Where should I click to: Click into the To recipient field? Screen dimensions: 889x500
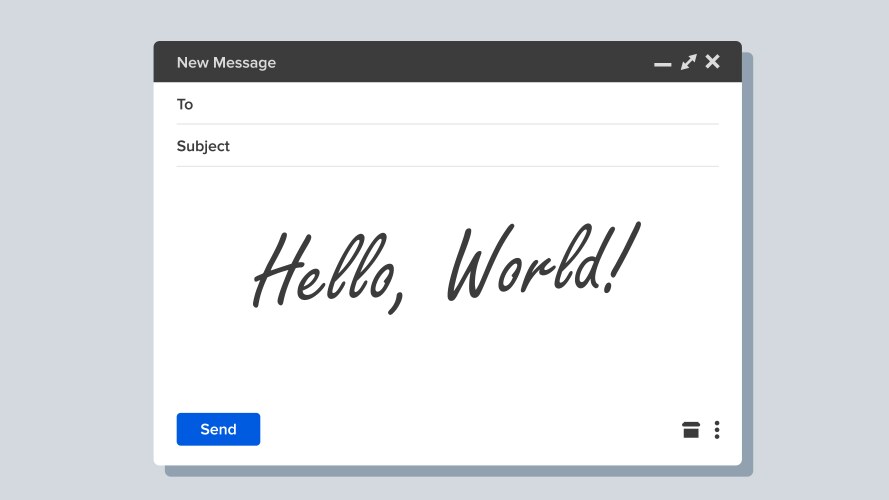click(x=450, y=104)
